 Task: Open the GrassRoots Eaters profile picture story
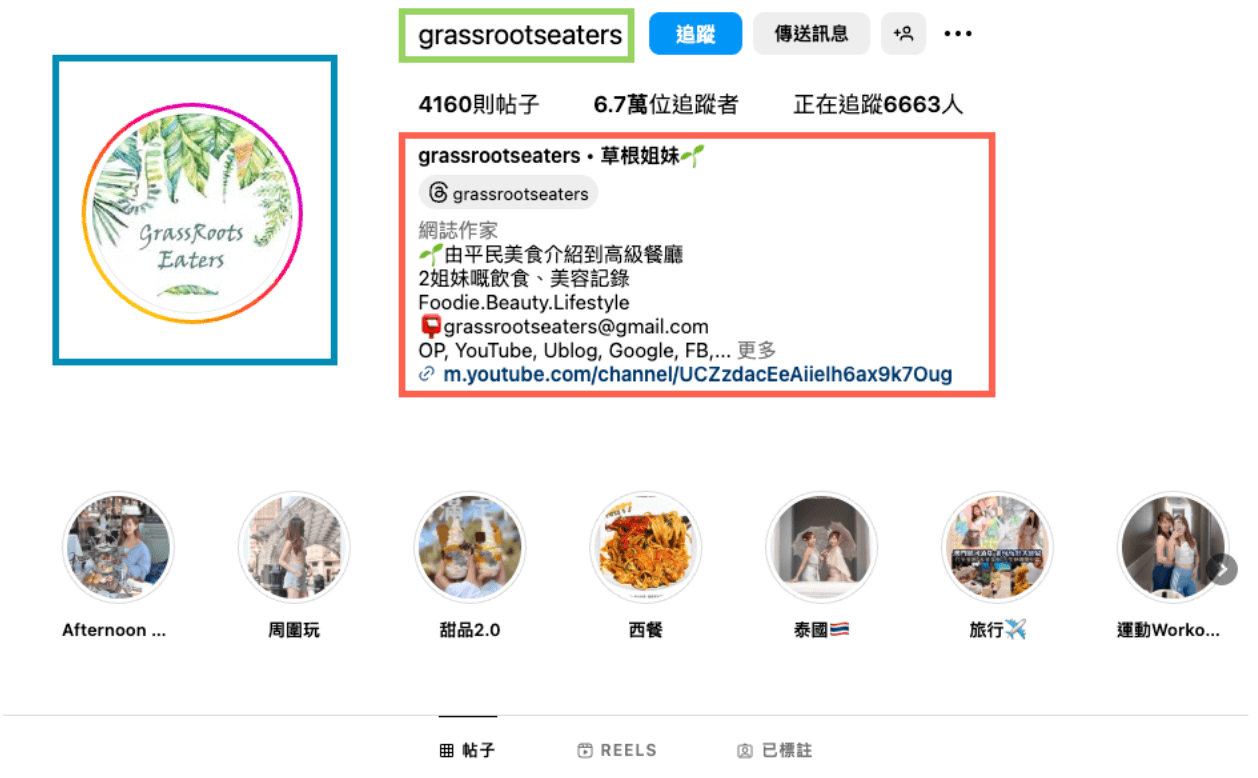pyautogui.click(x=192, y=214)
